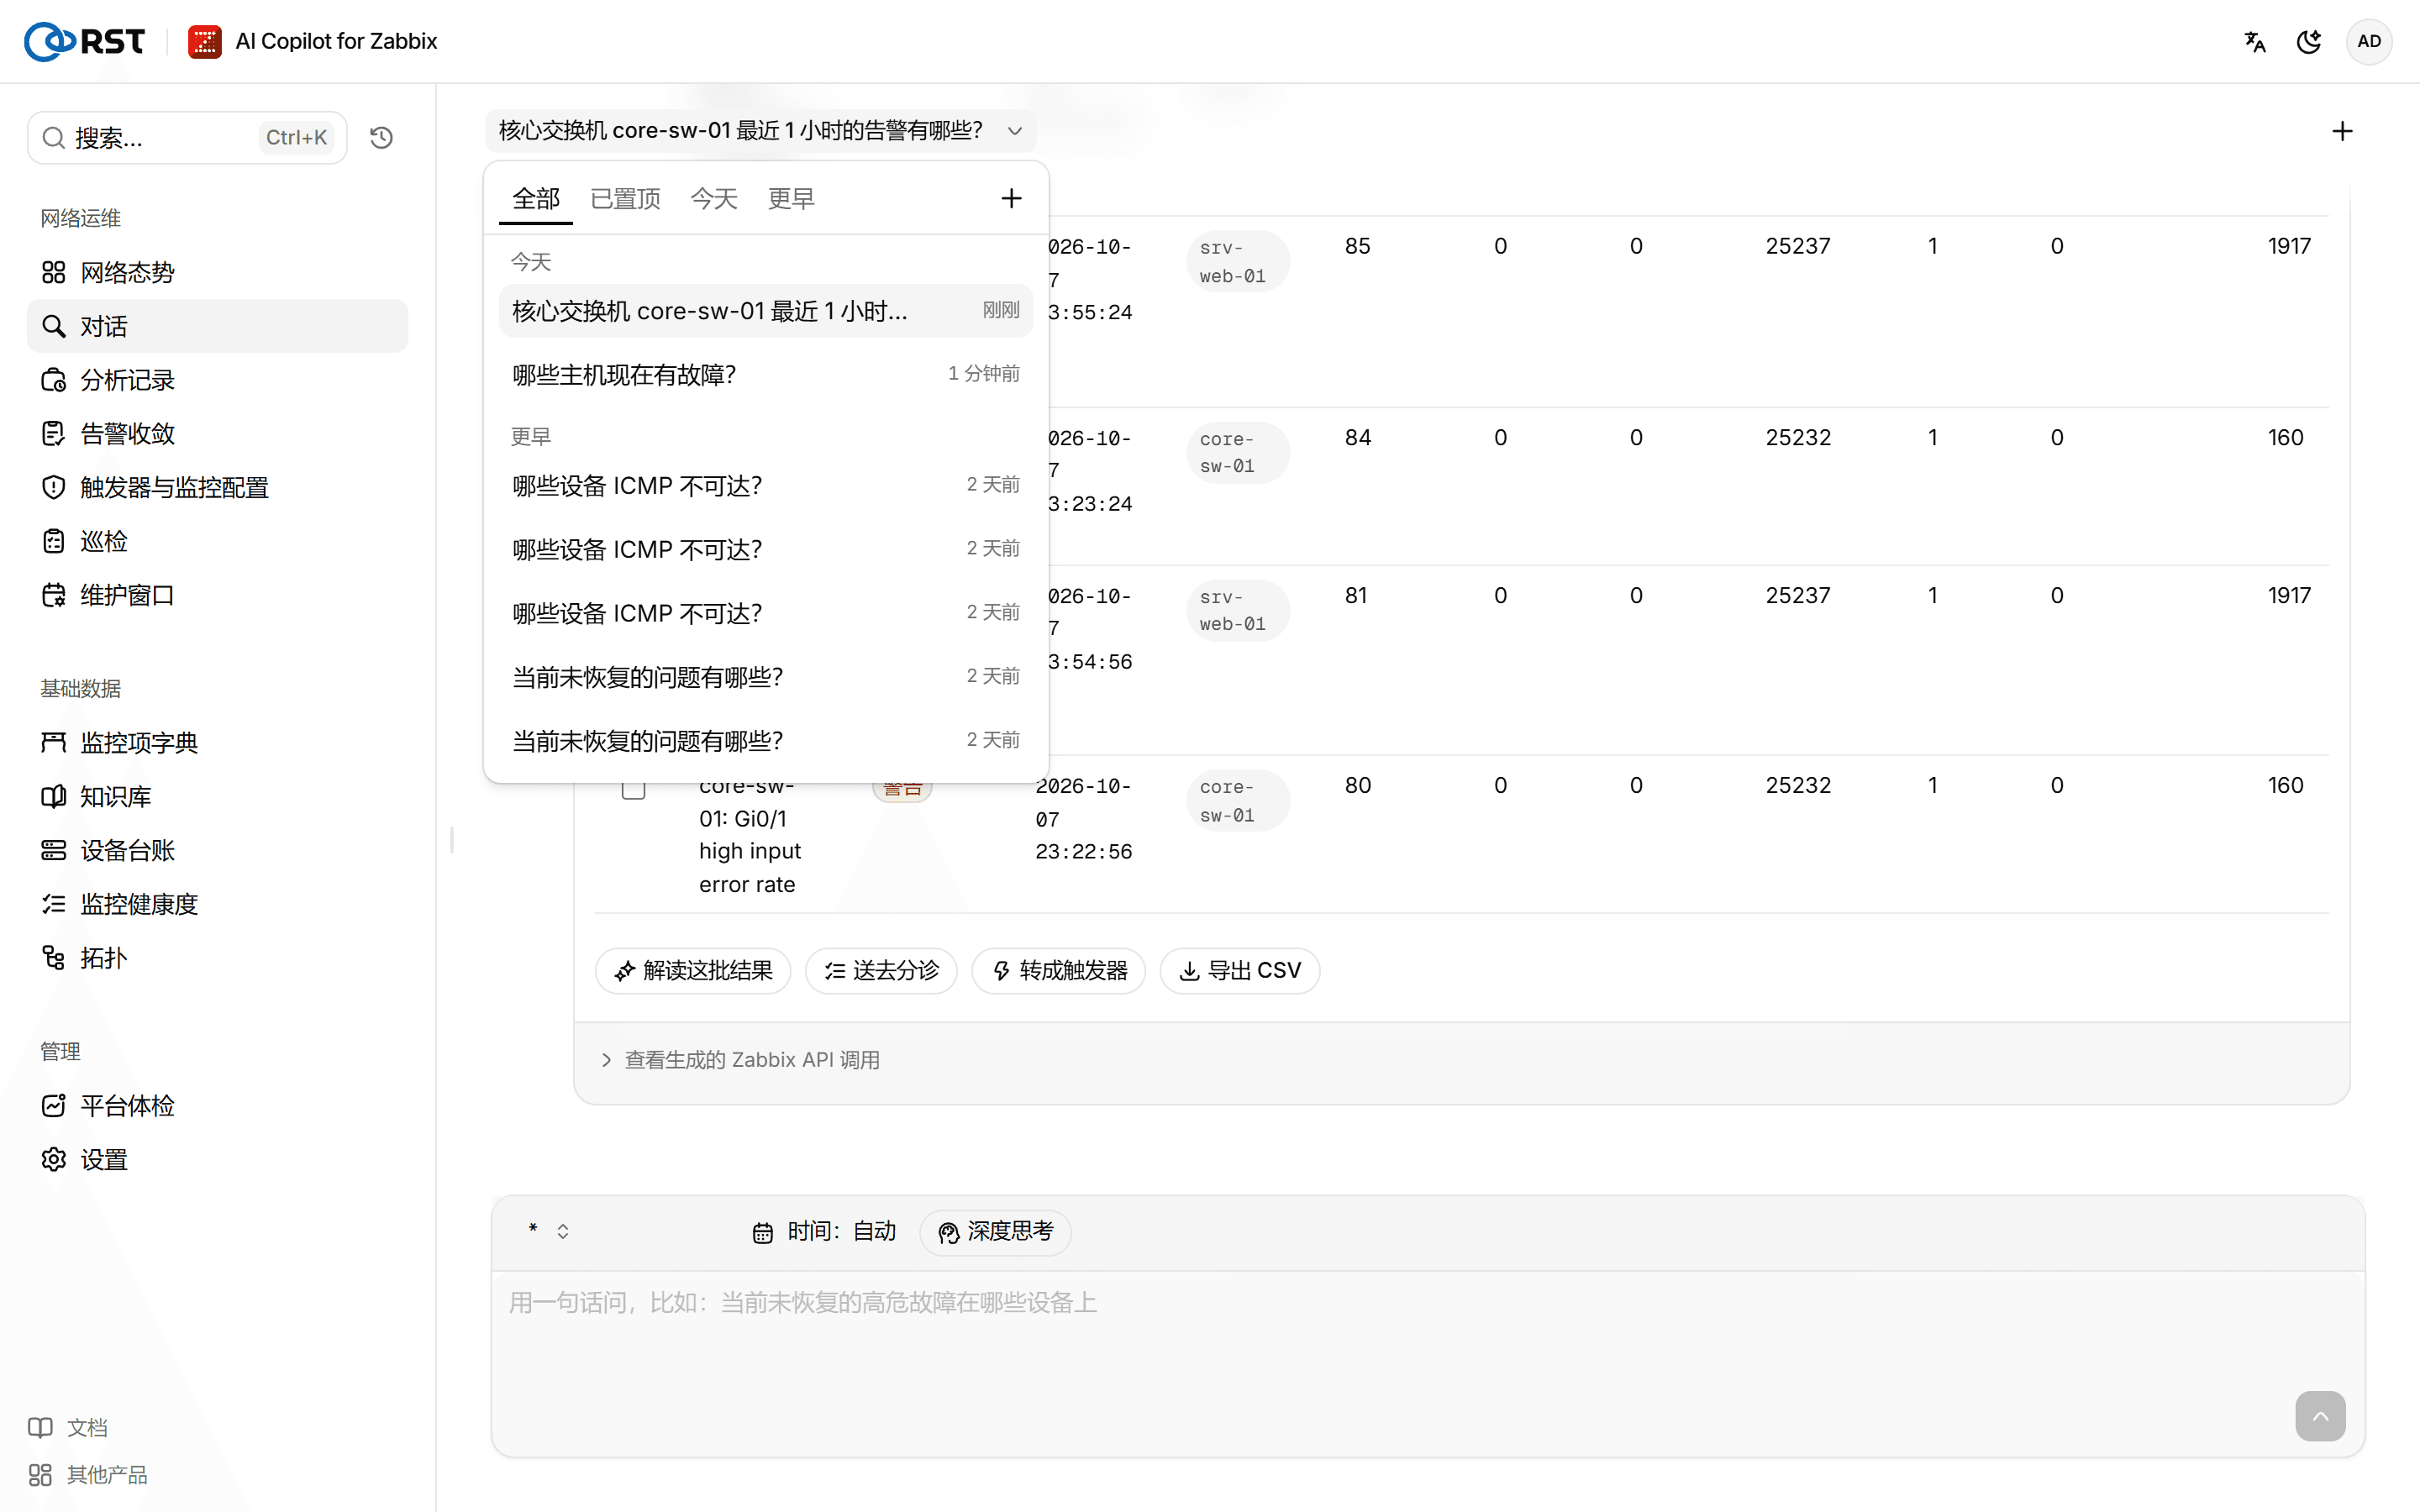Open 其他产品 at sidebar bottom
The width and height of the screenshot is (2420, 1512).
(88, 1474)
